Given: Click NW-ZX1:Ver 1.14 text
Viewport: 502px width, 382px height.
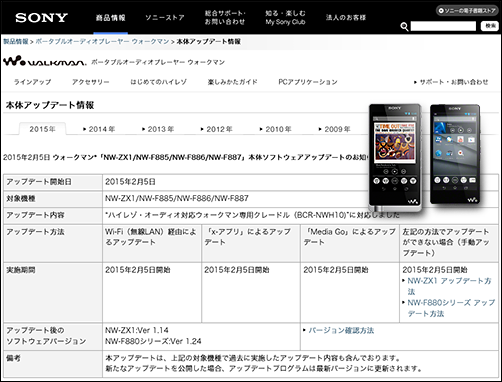Looking at the screenshot, I should pos(137,330).
